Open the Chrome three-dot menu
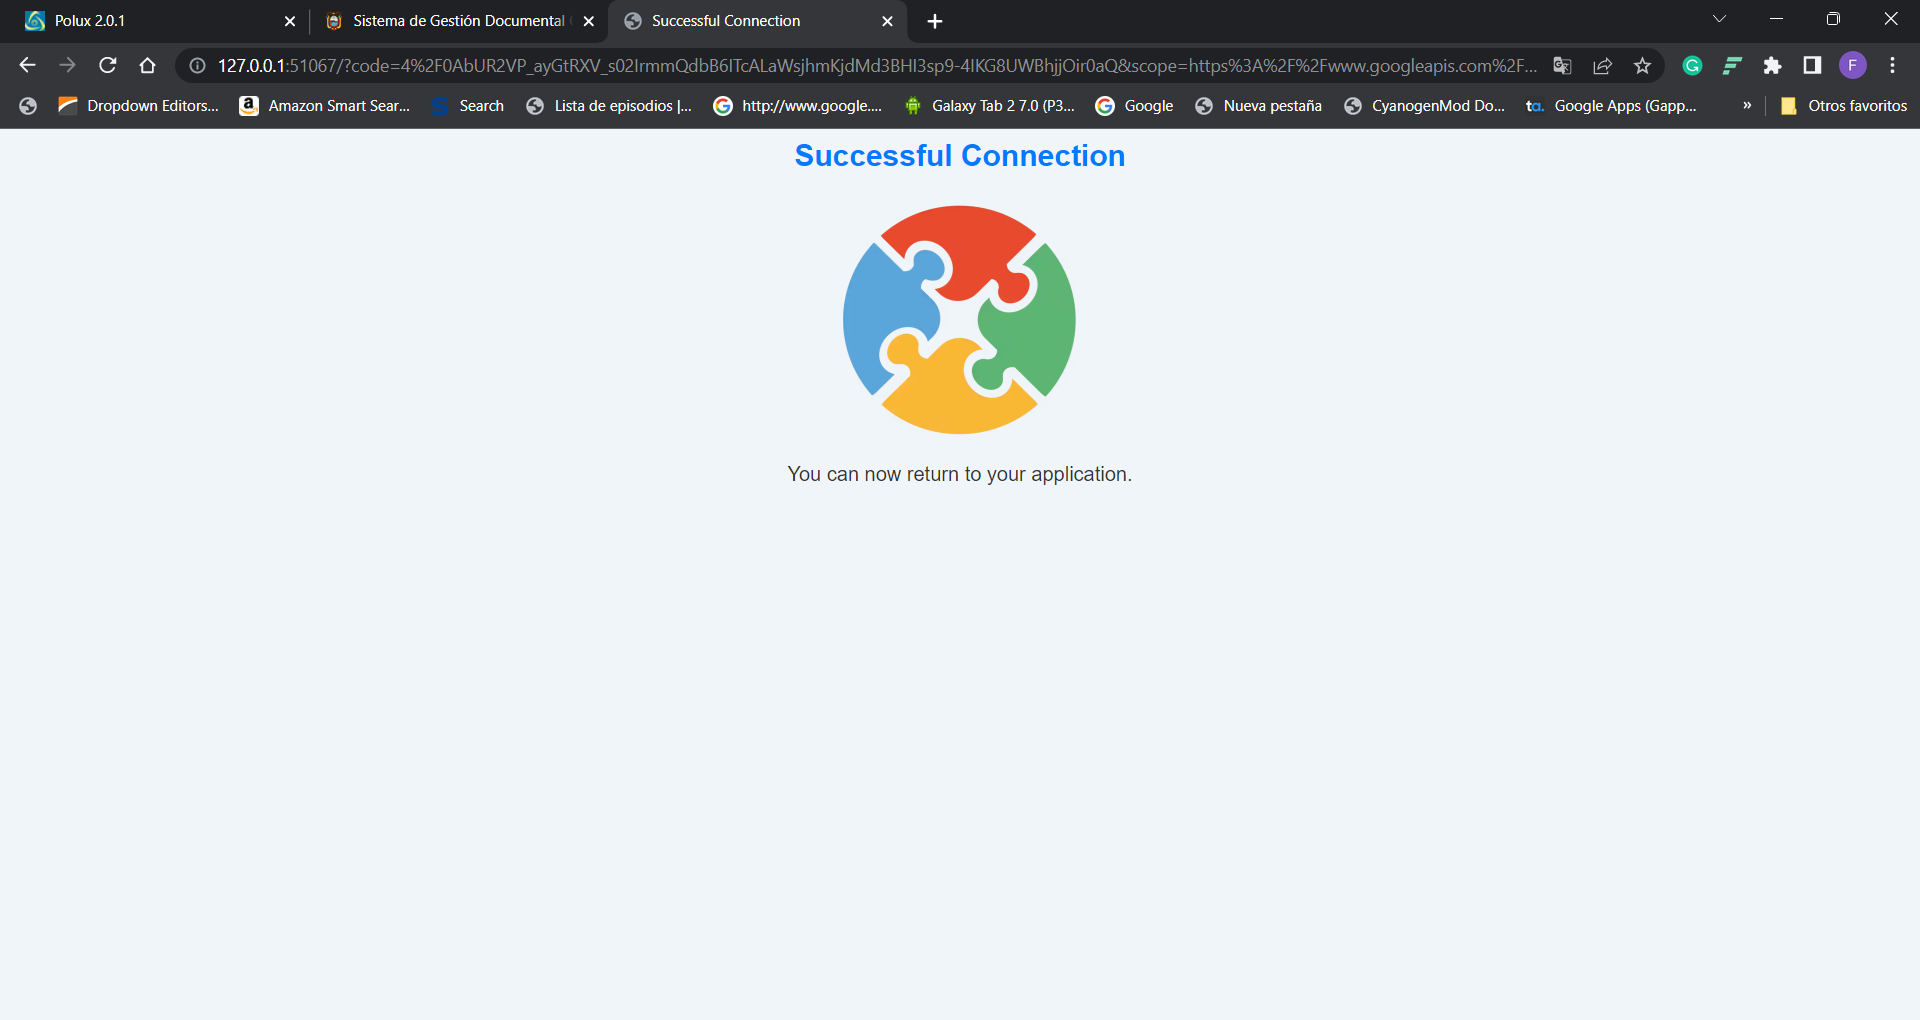 coord(1892,65)
